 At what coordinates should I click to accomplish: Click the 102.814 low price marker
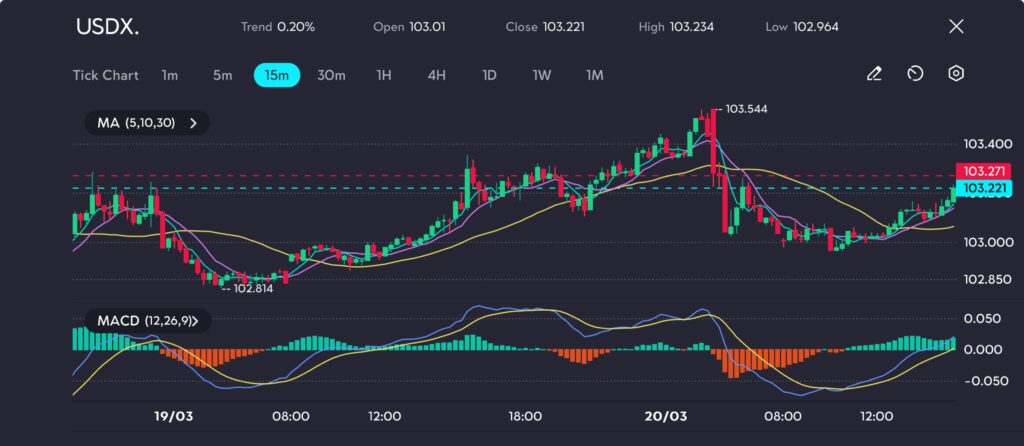click(251, 288)
